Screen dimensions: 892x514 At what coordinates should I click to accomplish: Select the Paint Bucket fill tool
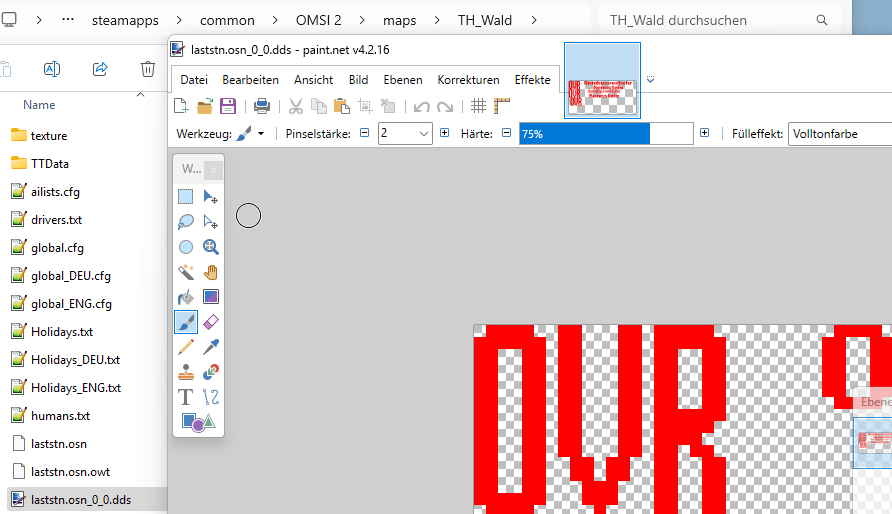point(186,297)
